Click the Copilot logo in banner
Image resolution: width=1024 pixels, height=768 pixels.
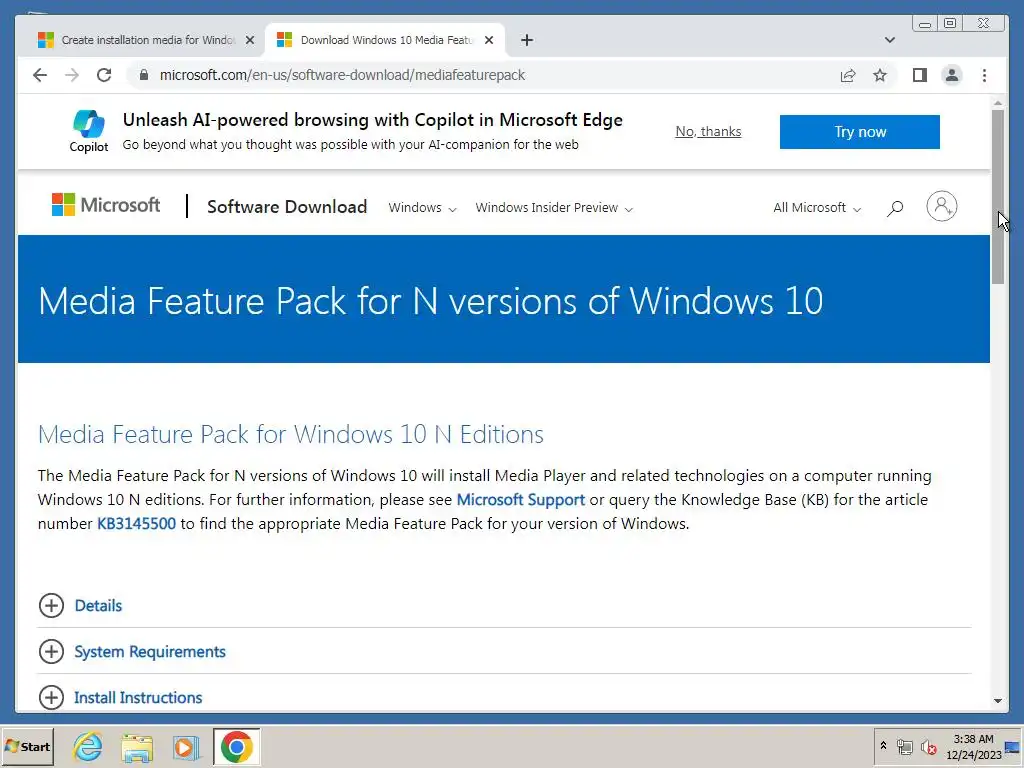(x=89, y=131)
